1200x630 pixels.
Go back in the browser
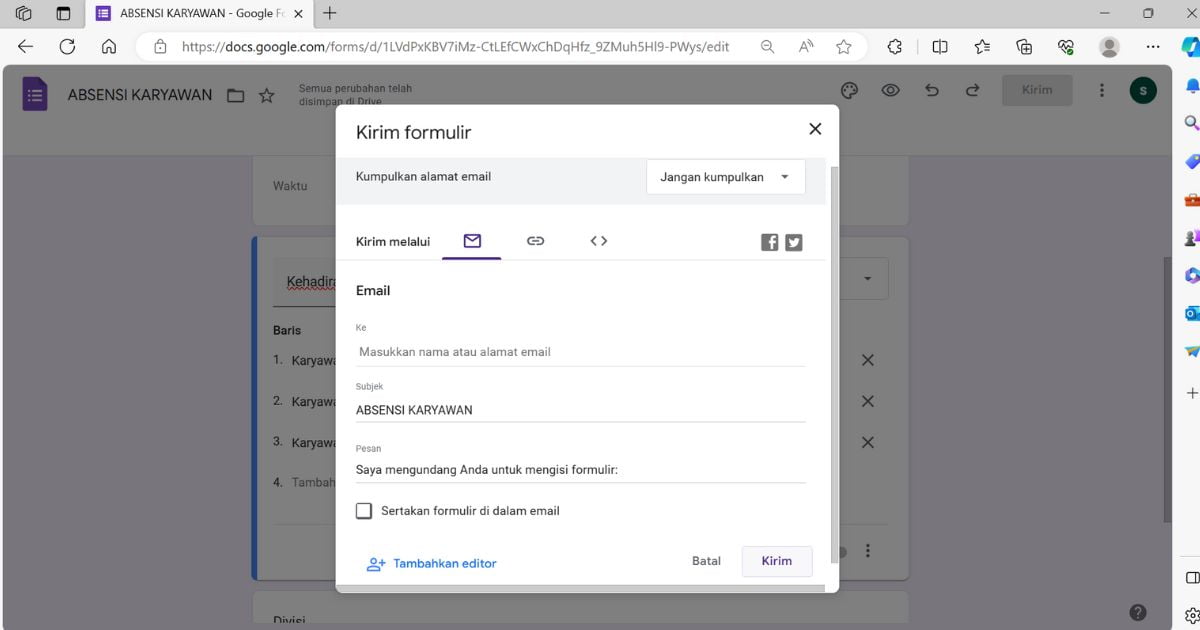25,46
